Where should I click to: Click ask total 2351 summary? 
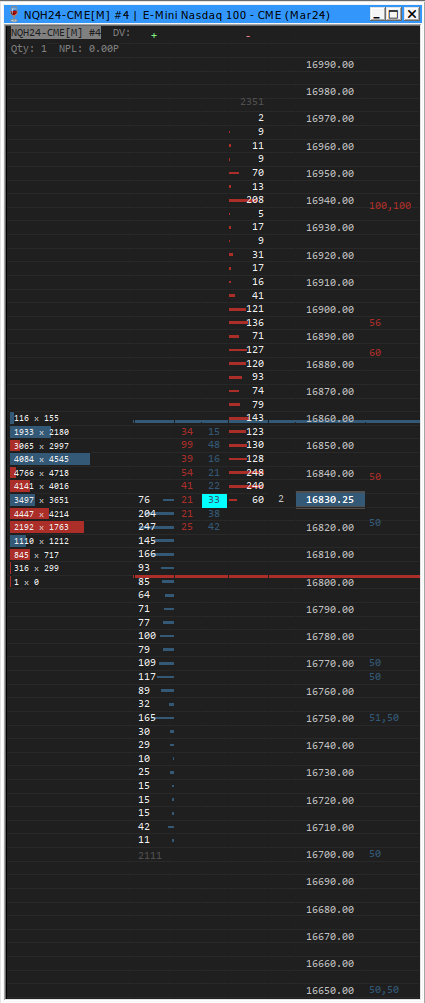[252, 102]
